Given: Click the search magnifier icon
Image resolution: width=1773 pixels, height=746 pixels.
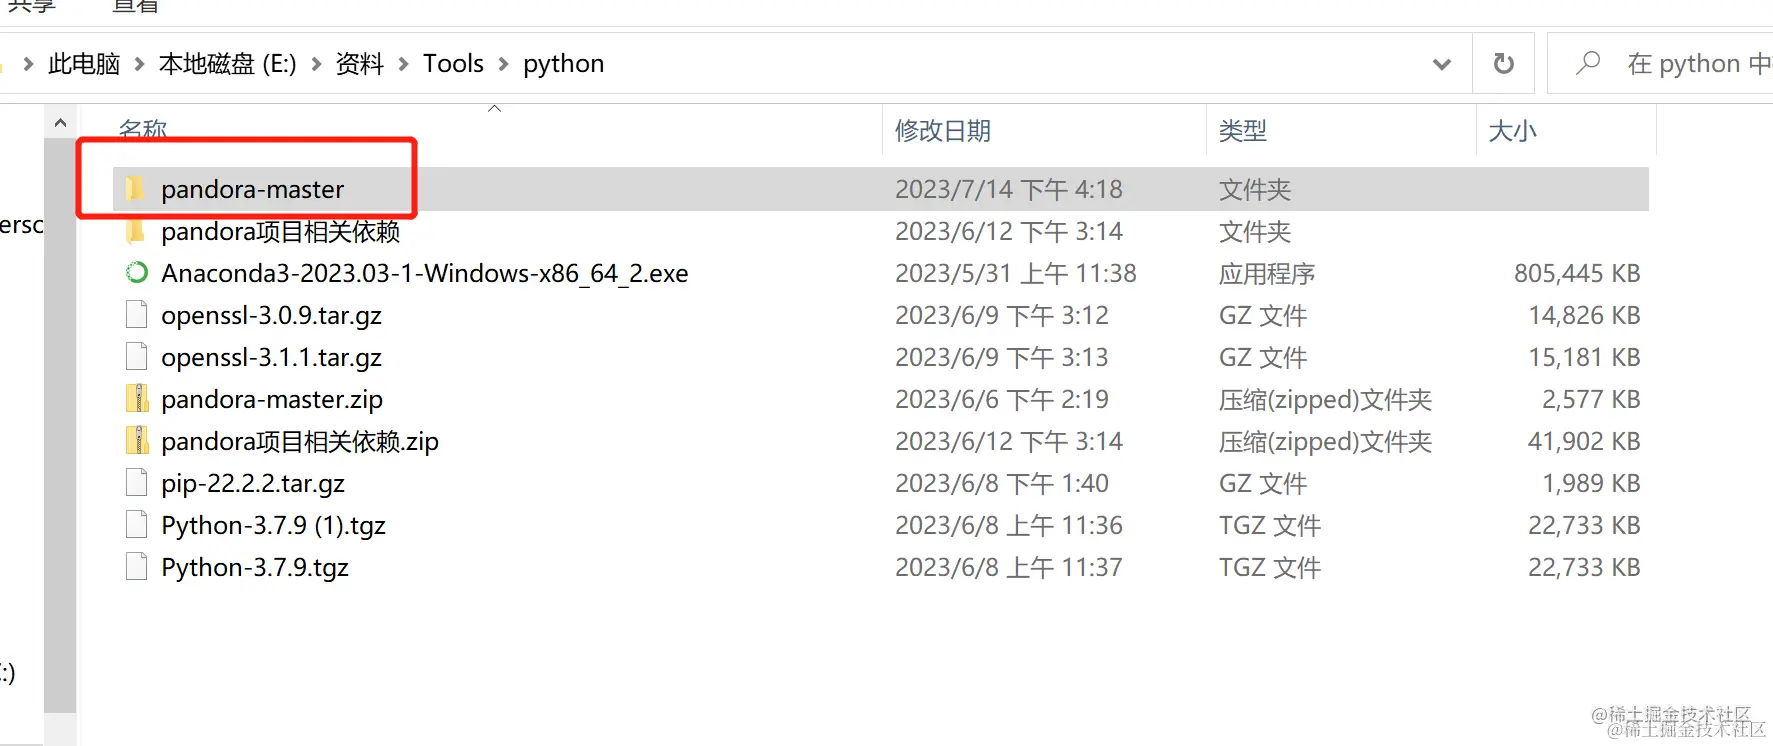Looking at the screenshot, I should pyautogui.click(x=1588, y=64).
